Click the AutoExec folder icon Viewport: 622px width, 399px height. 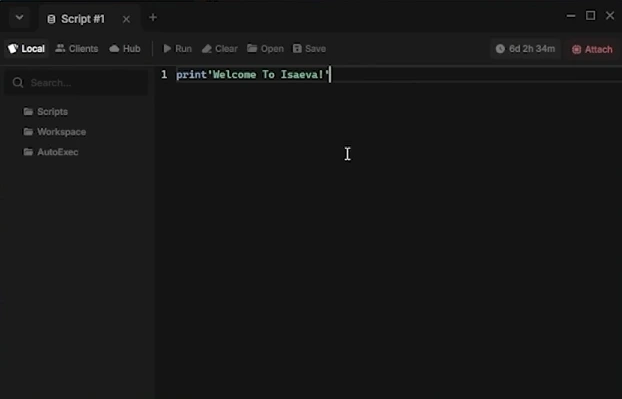[28, 152]
